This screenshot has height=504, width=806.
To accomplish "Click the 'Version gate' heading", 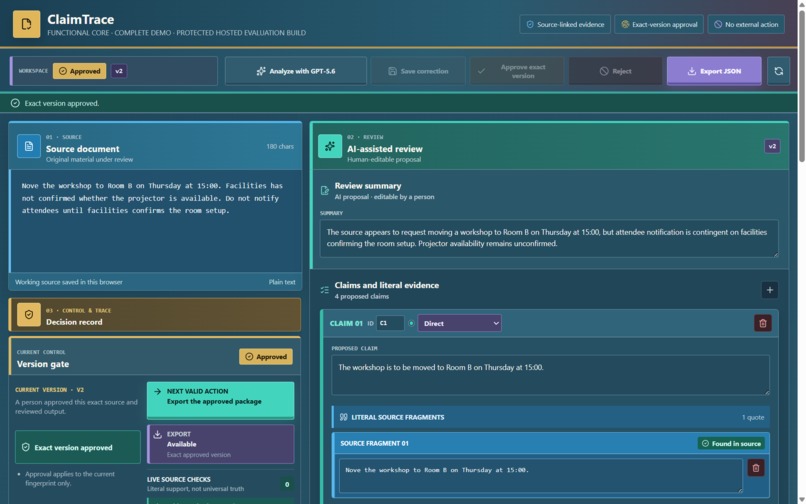I will tap(43, 364).
